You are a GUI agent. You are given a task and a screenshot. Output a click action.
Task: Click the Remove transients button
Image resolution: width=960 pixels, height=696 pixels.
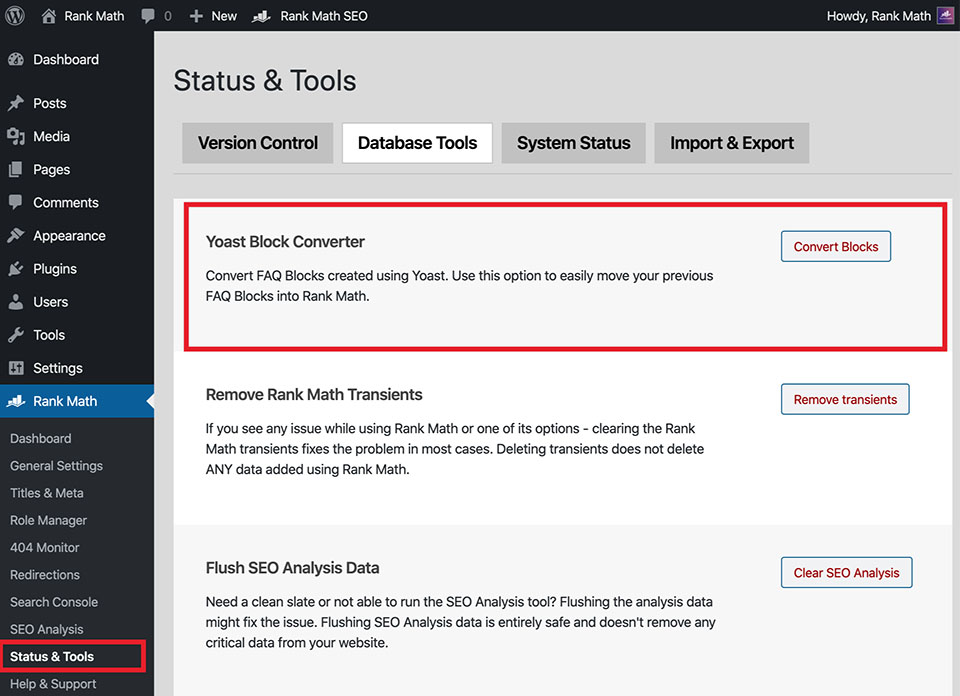pos(845,400)
